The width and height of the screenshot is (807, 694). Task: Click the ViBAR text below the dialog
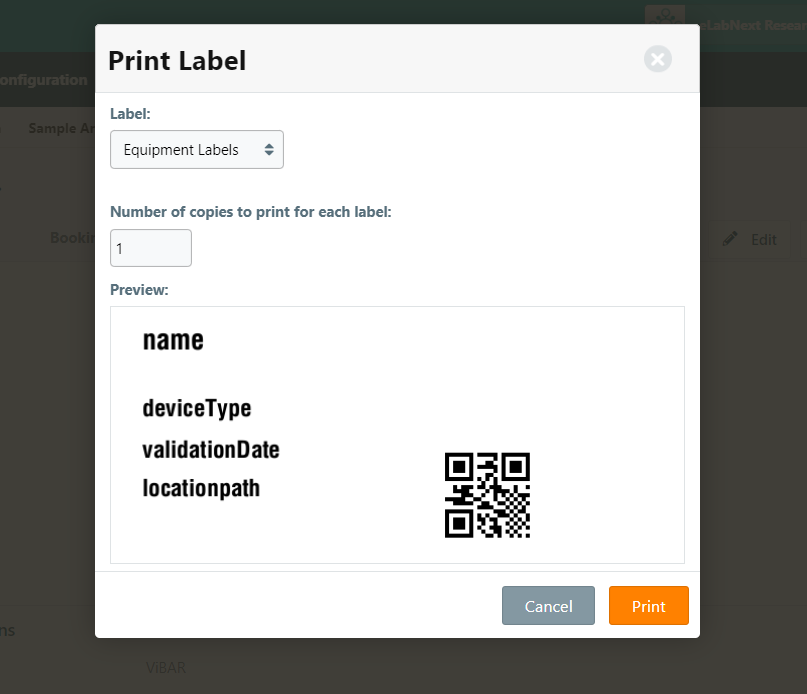pos(166,668)
